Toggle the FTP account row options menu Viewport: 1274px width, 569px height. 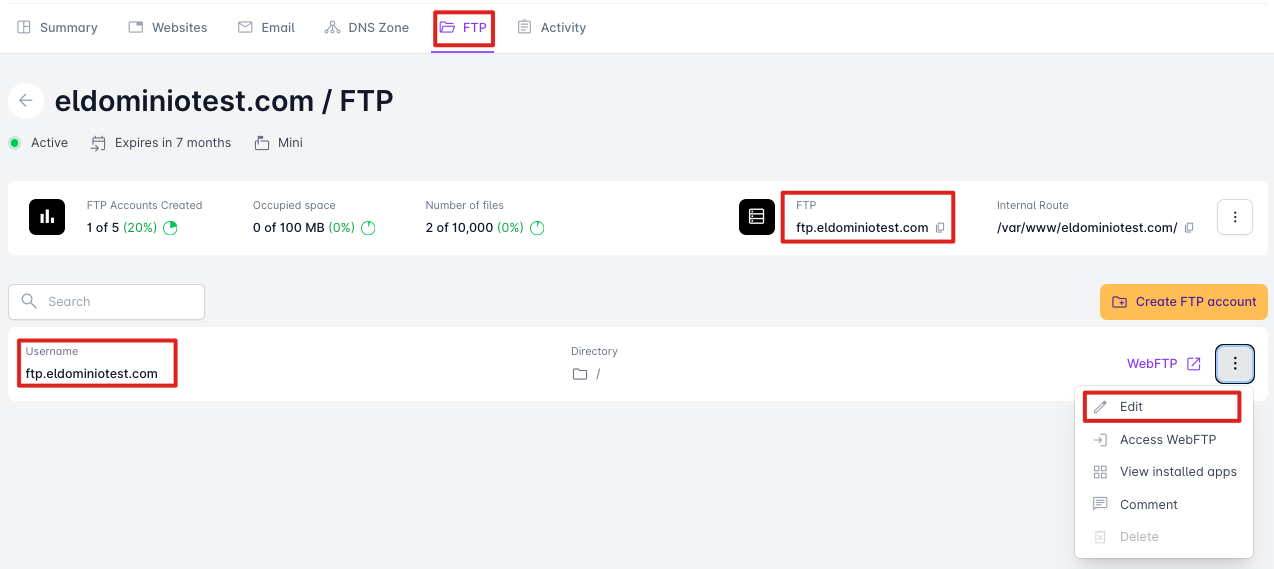(x=1235, y=364)
